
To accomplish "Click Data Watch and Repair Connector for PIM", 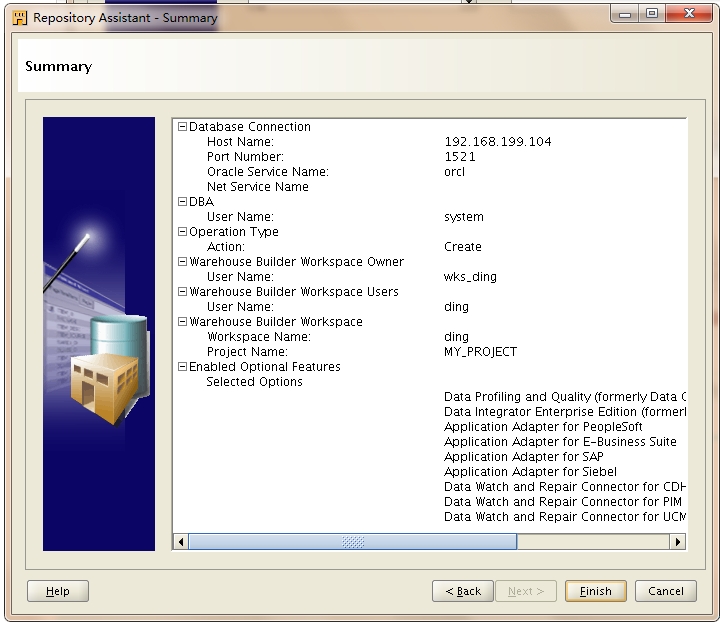I will 562,502.
